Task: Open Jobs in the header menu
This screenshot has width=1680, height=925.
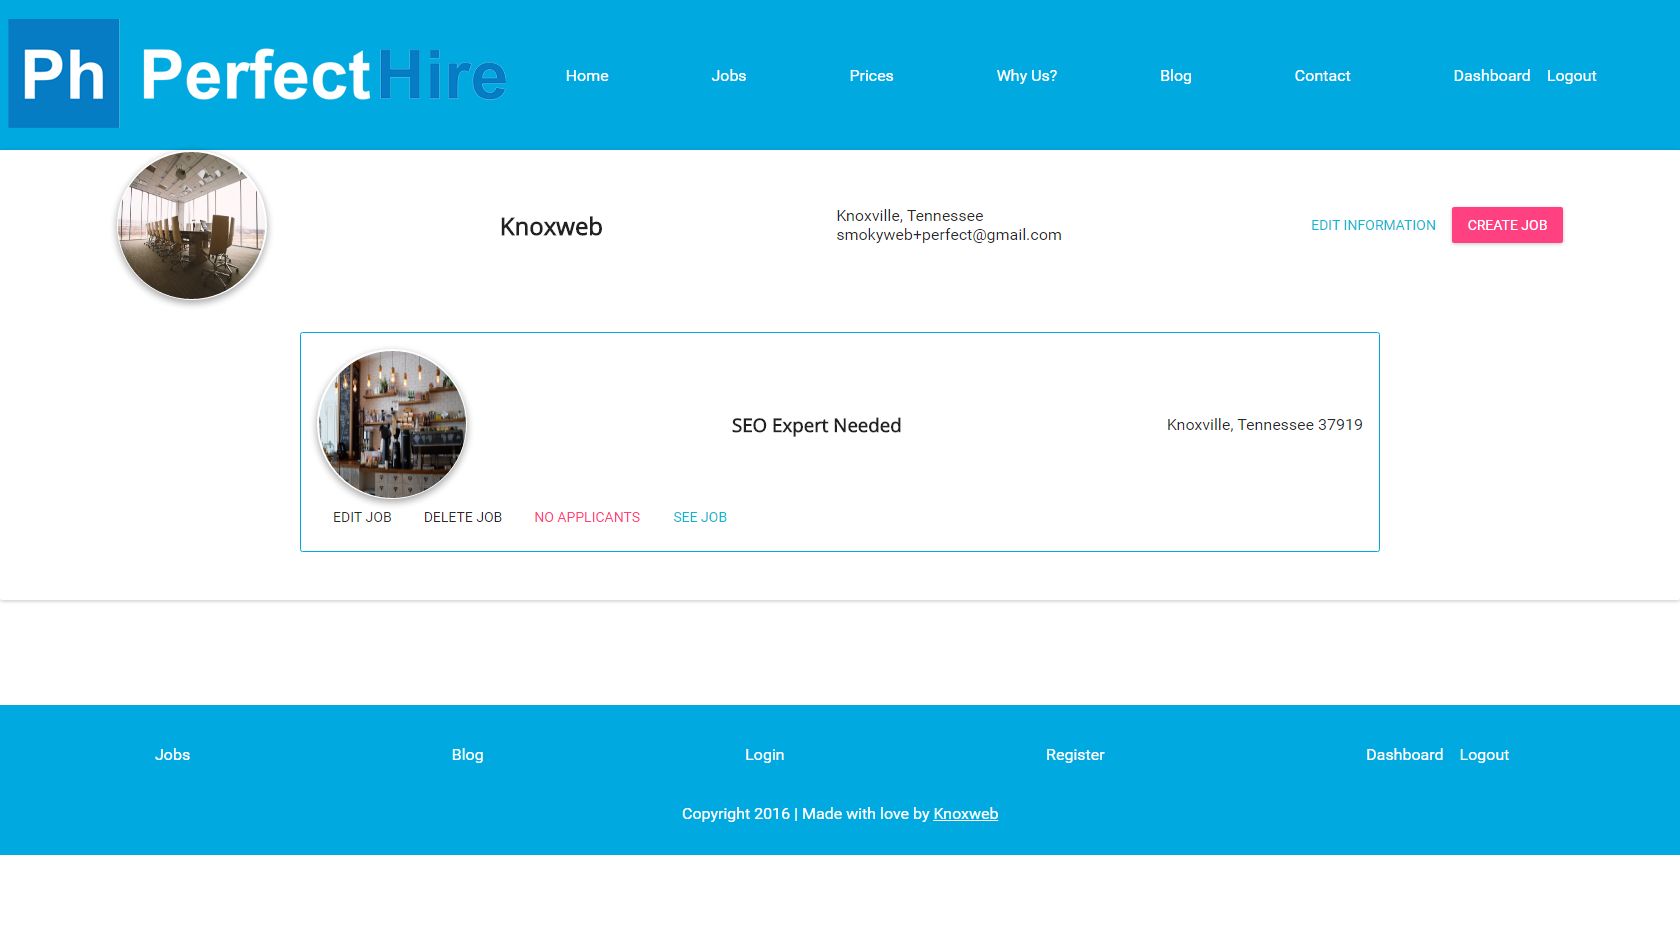Action: [x=729, y=76]
